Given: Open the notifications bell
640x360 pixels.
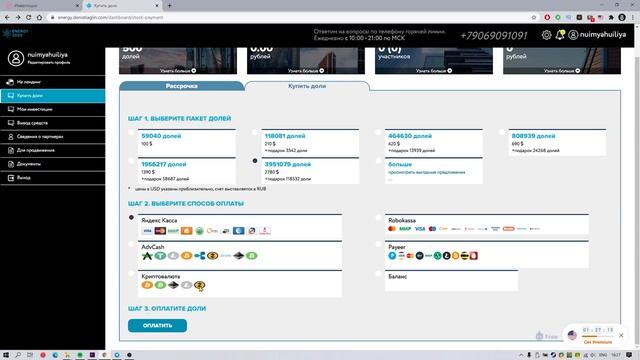Looking at the screenshot, I should (560, 35).
